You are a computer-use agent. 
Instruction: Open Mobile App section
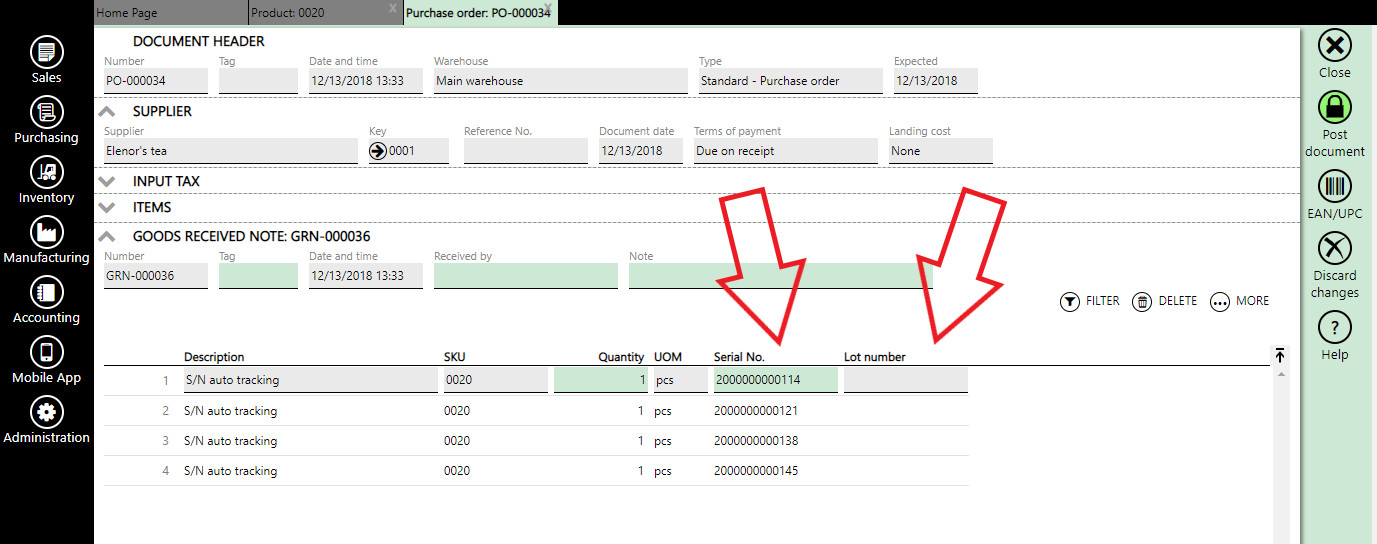(x=46, y=353)
